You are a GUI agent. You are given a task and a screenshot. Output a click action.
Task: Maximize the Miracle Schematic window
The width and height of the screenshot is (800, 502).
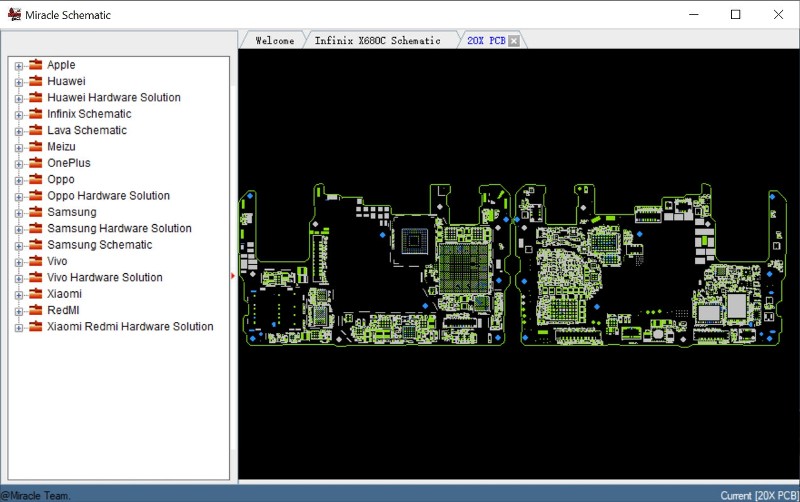click(x=735, y=14)
